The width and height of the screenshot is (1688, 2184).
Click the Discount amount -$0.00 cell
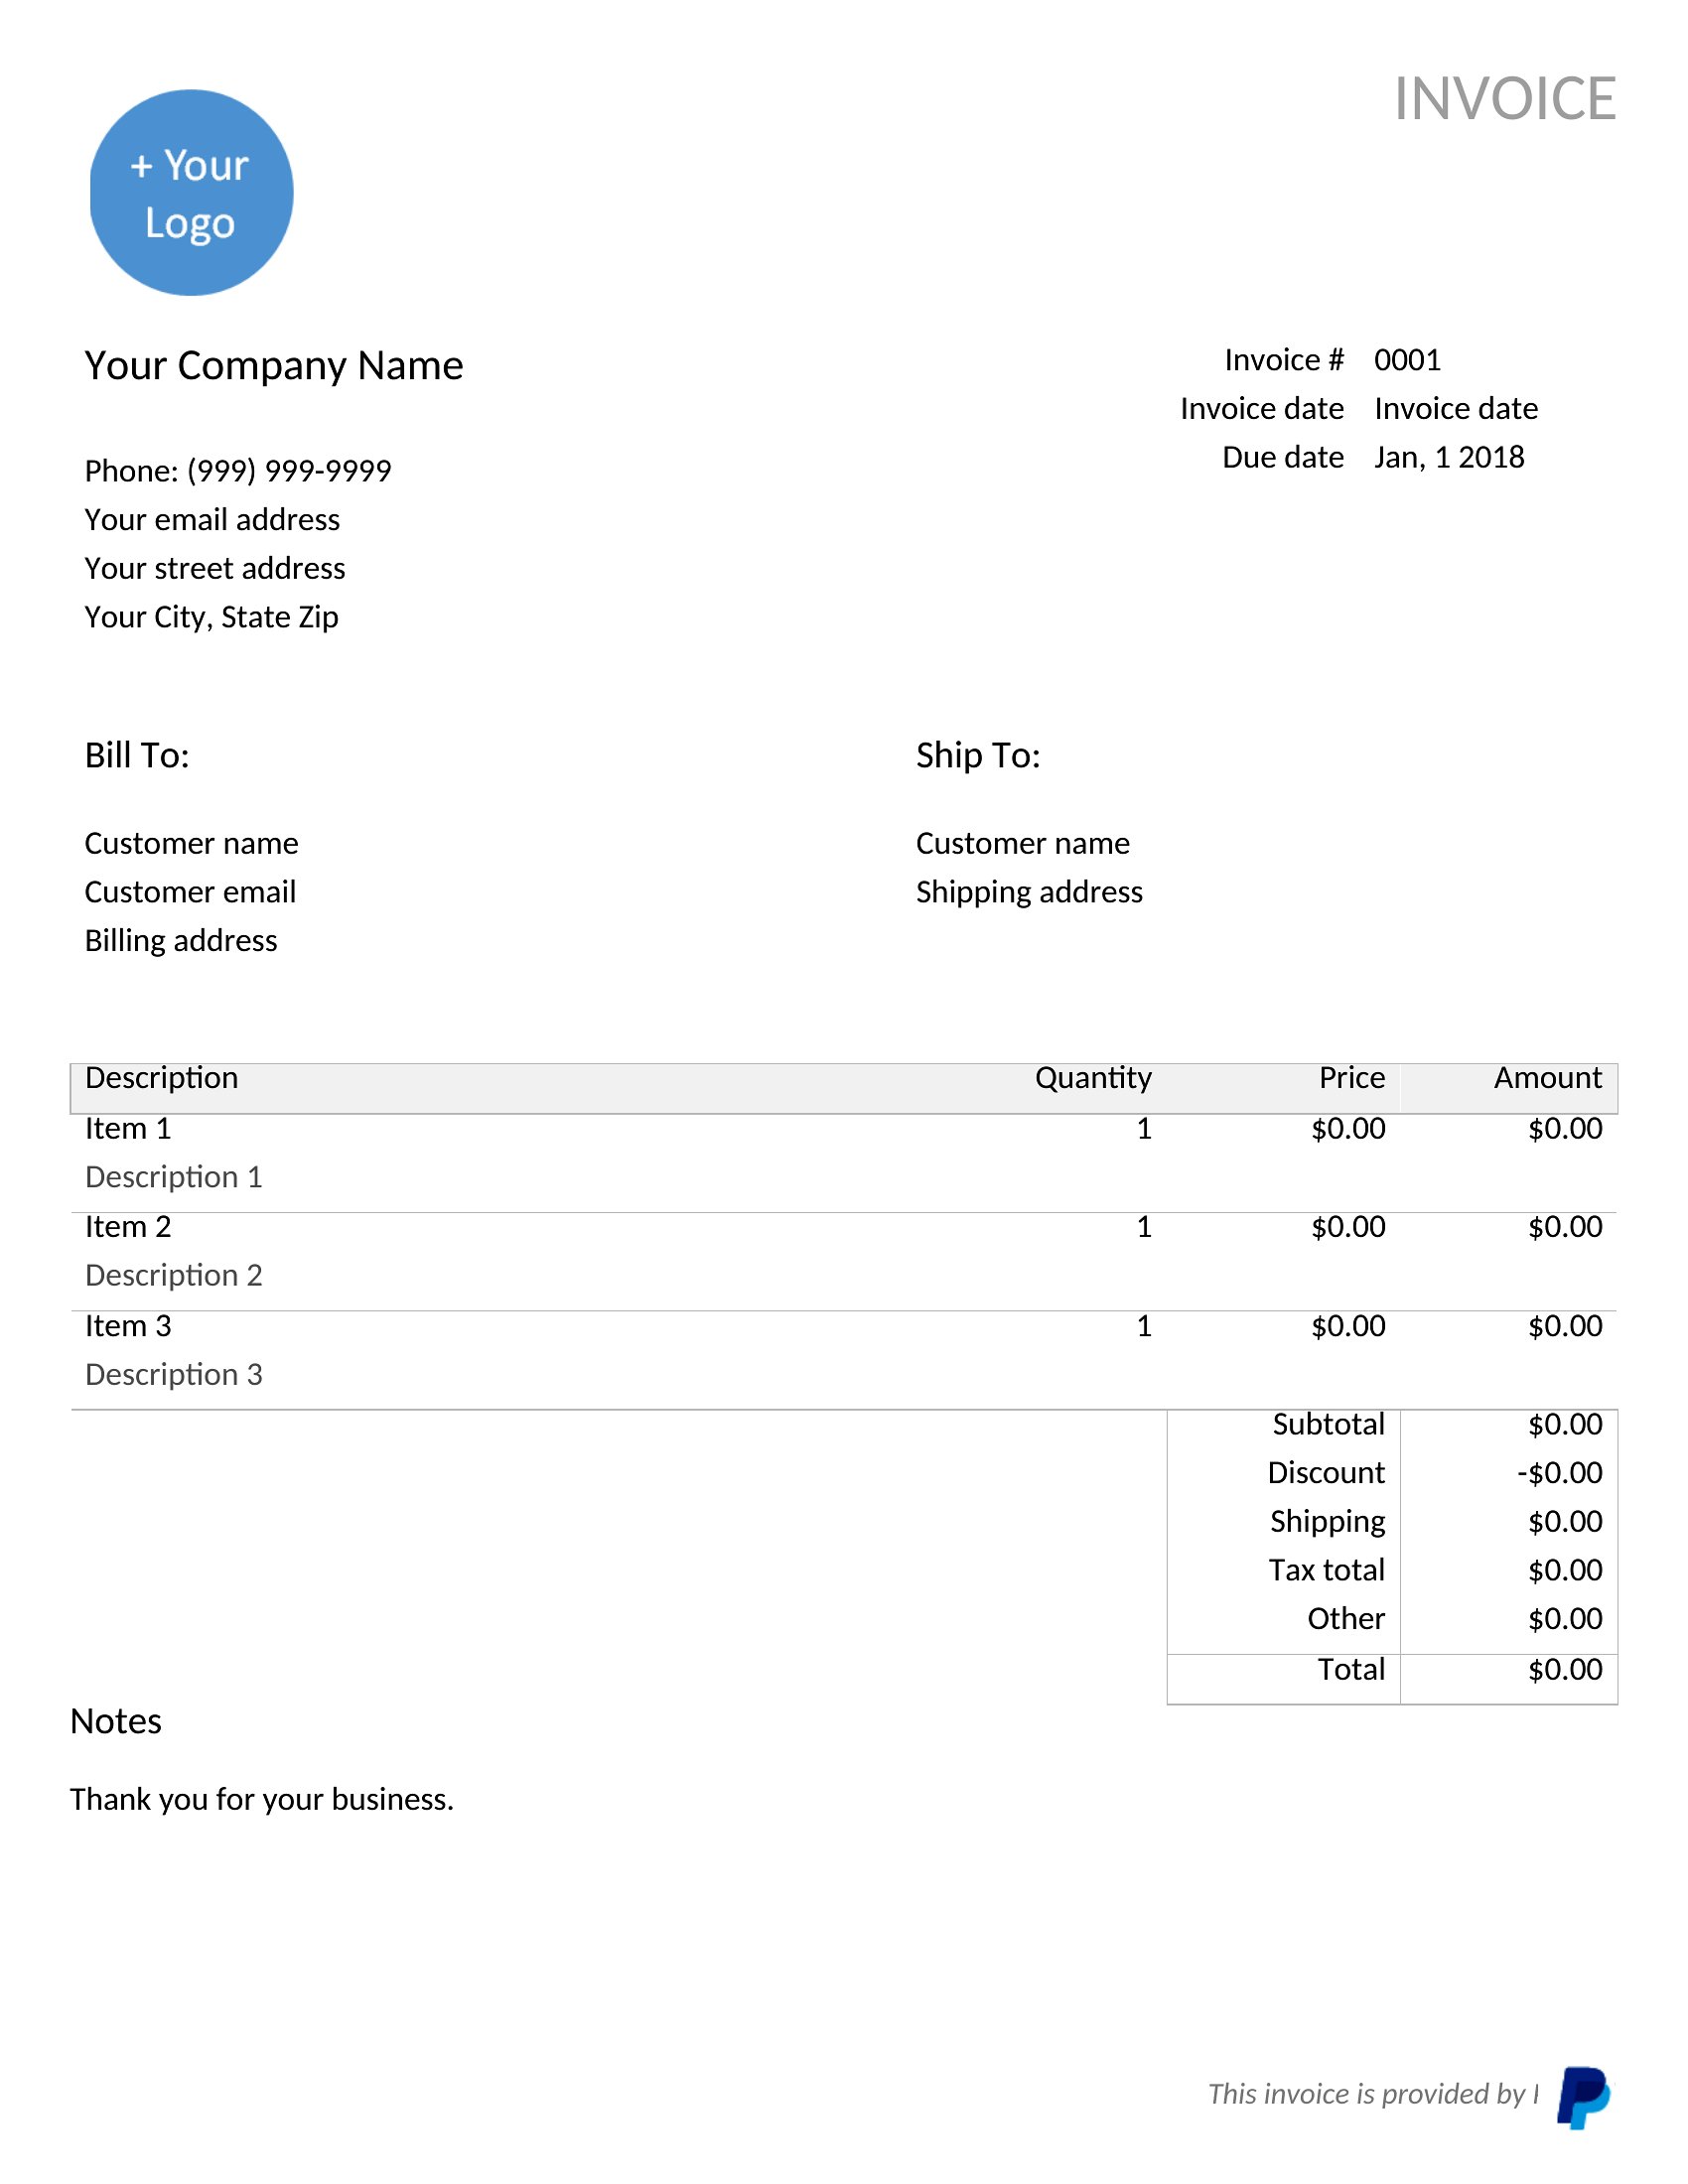coord(1559,1473)
